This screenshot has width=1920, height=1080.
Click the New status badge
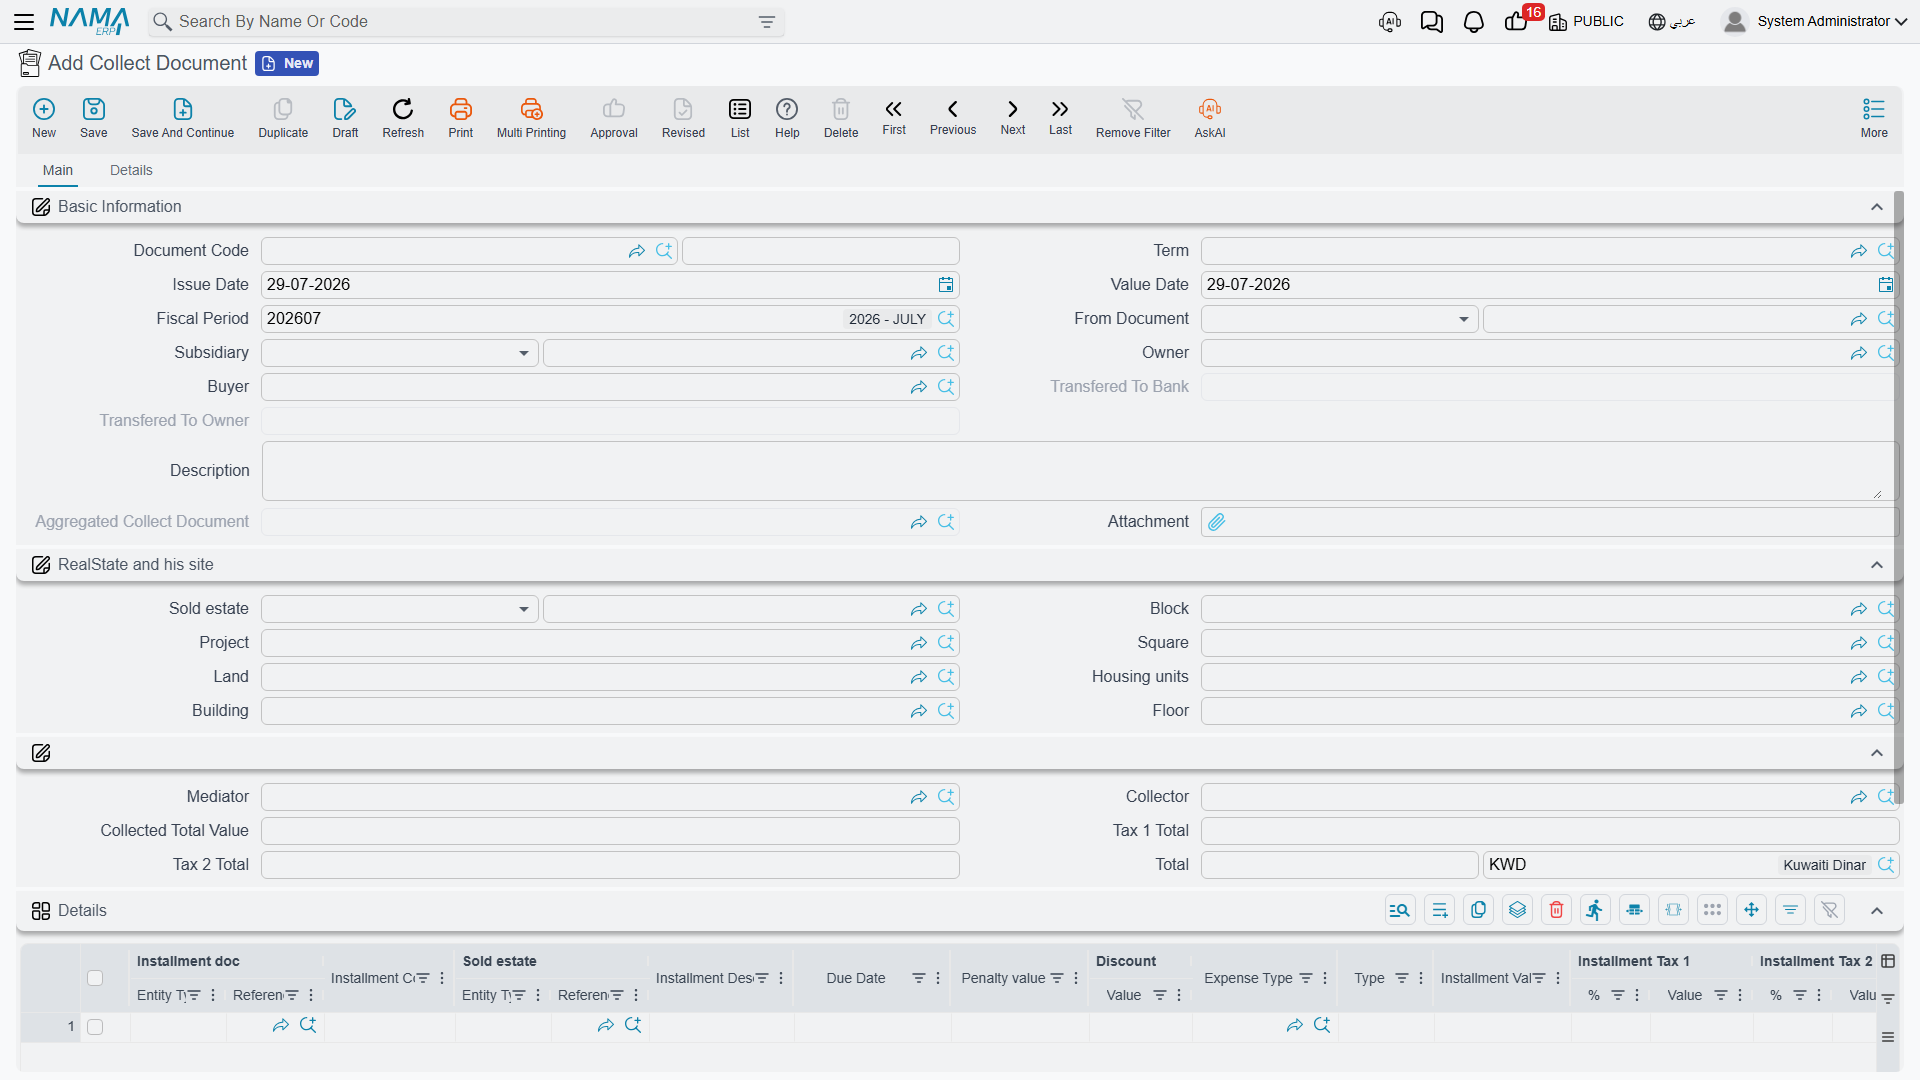(x=287, y=64)
